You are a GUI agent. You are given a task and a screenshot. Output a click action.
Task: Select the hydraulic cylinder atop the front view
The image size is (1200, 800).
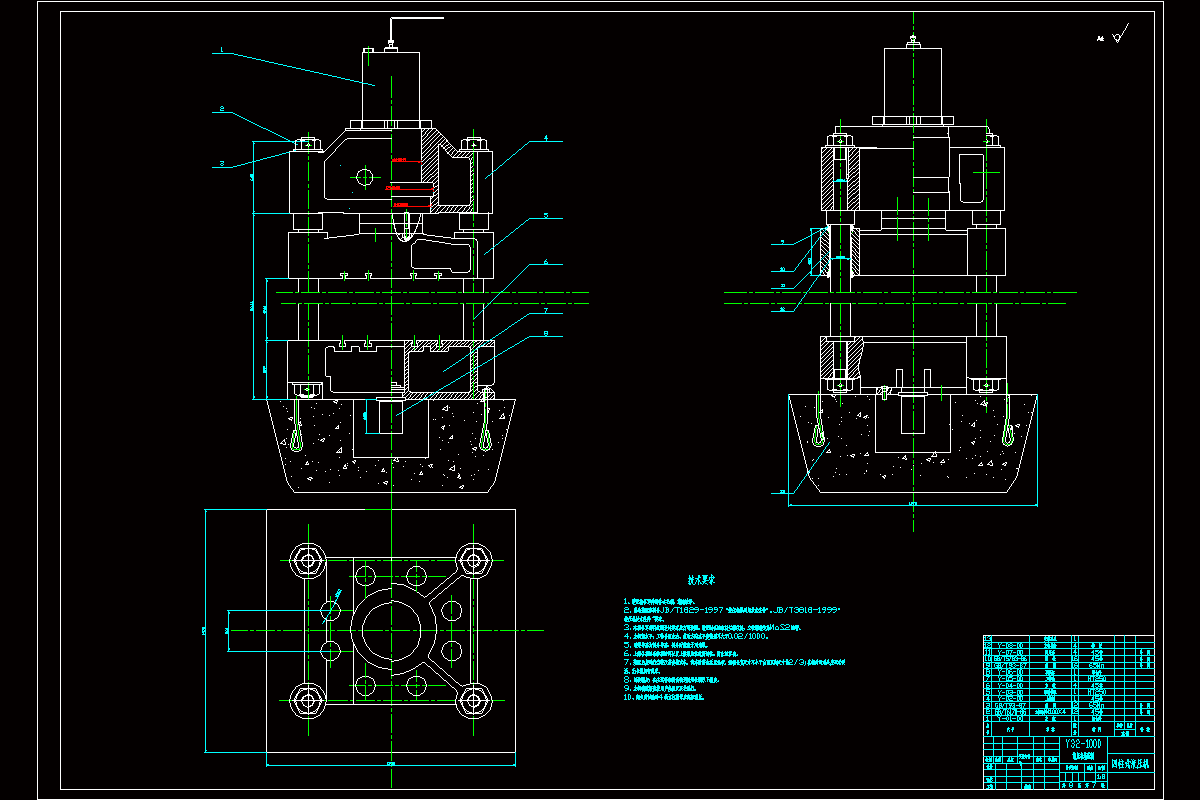391,87
